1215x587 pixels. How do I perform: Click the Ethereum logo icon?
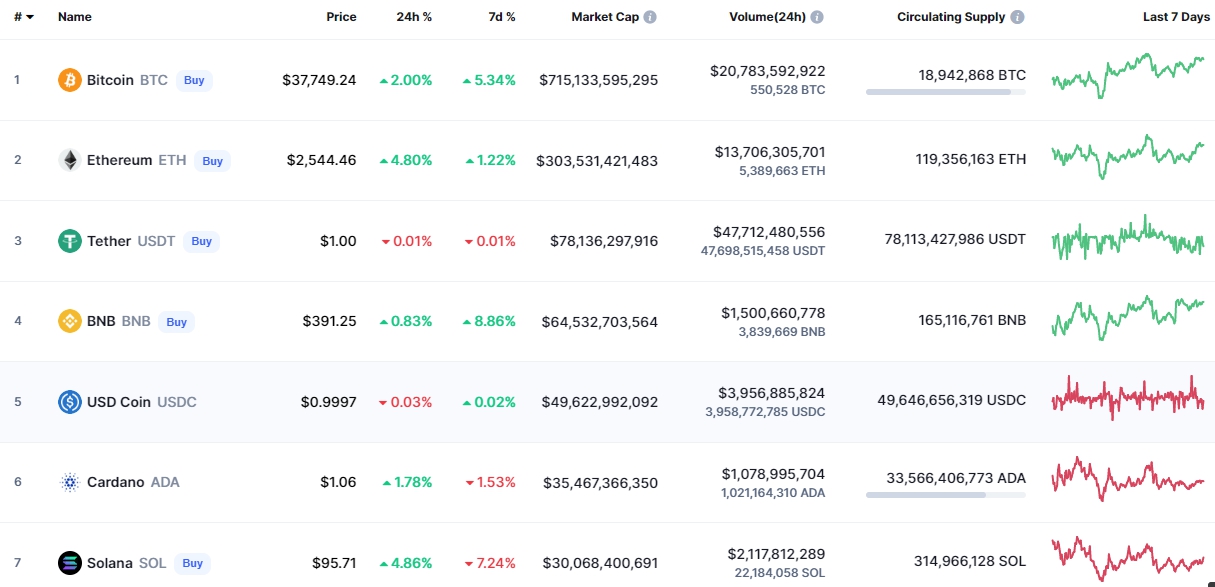coord(70,160)
